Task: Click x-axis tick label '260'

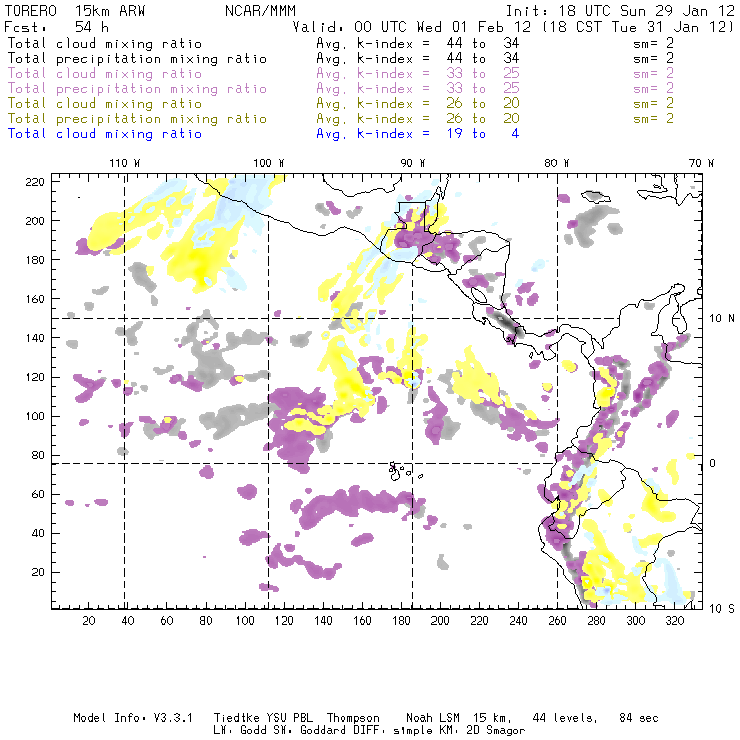Action: coord(557,621)
